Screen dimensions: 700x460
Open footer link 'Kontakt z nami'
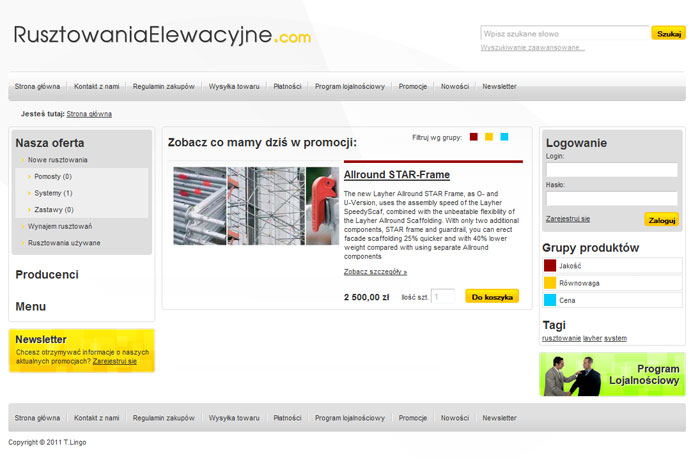96,418
